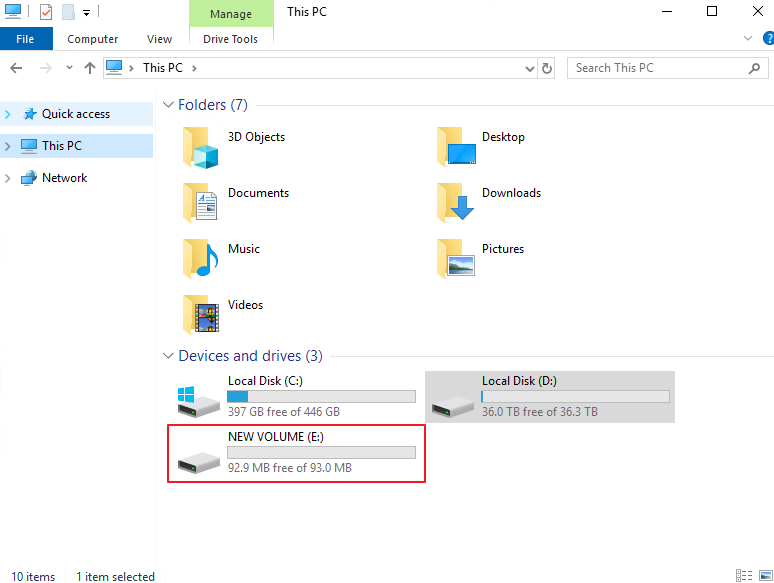Image resolution: width=774 pixels, height=583 pixels.
Task: Refresh the This PC view
Action: [546, 69]
